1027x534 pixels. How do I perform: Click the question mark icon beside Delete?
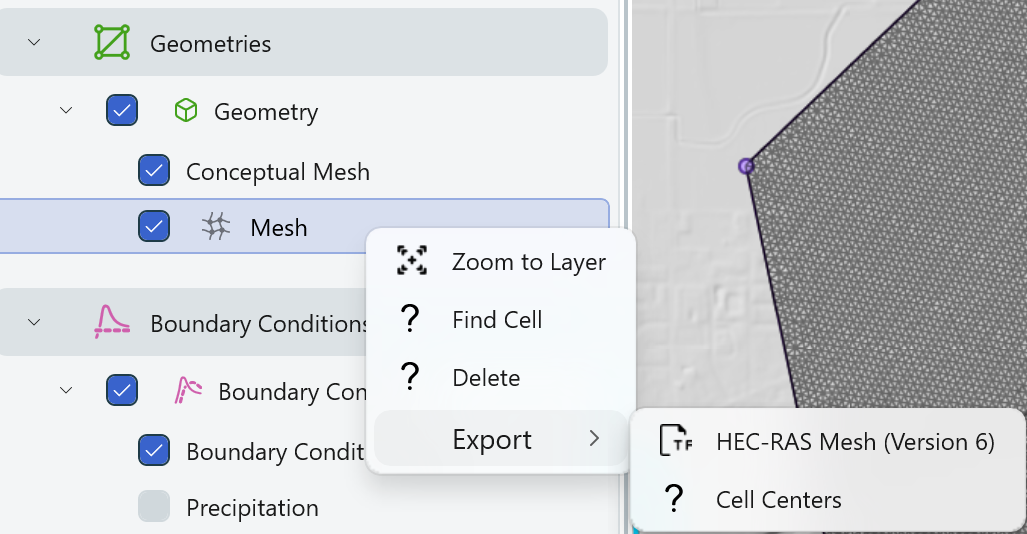pyautogui.click(x=410, y=378)
